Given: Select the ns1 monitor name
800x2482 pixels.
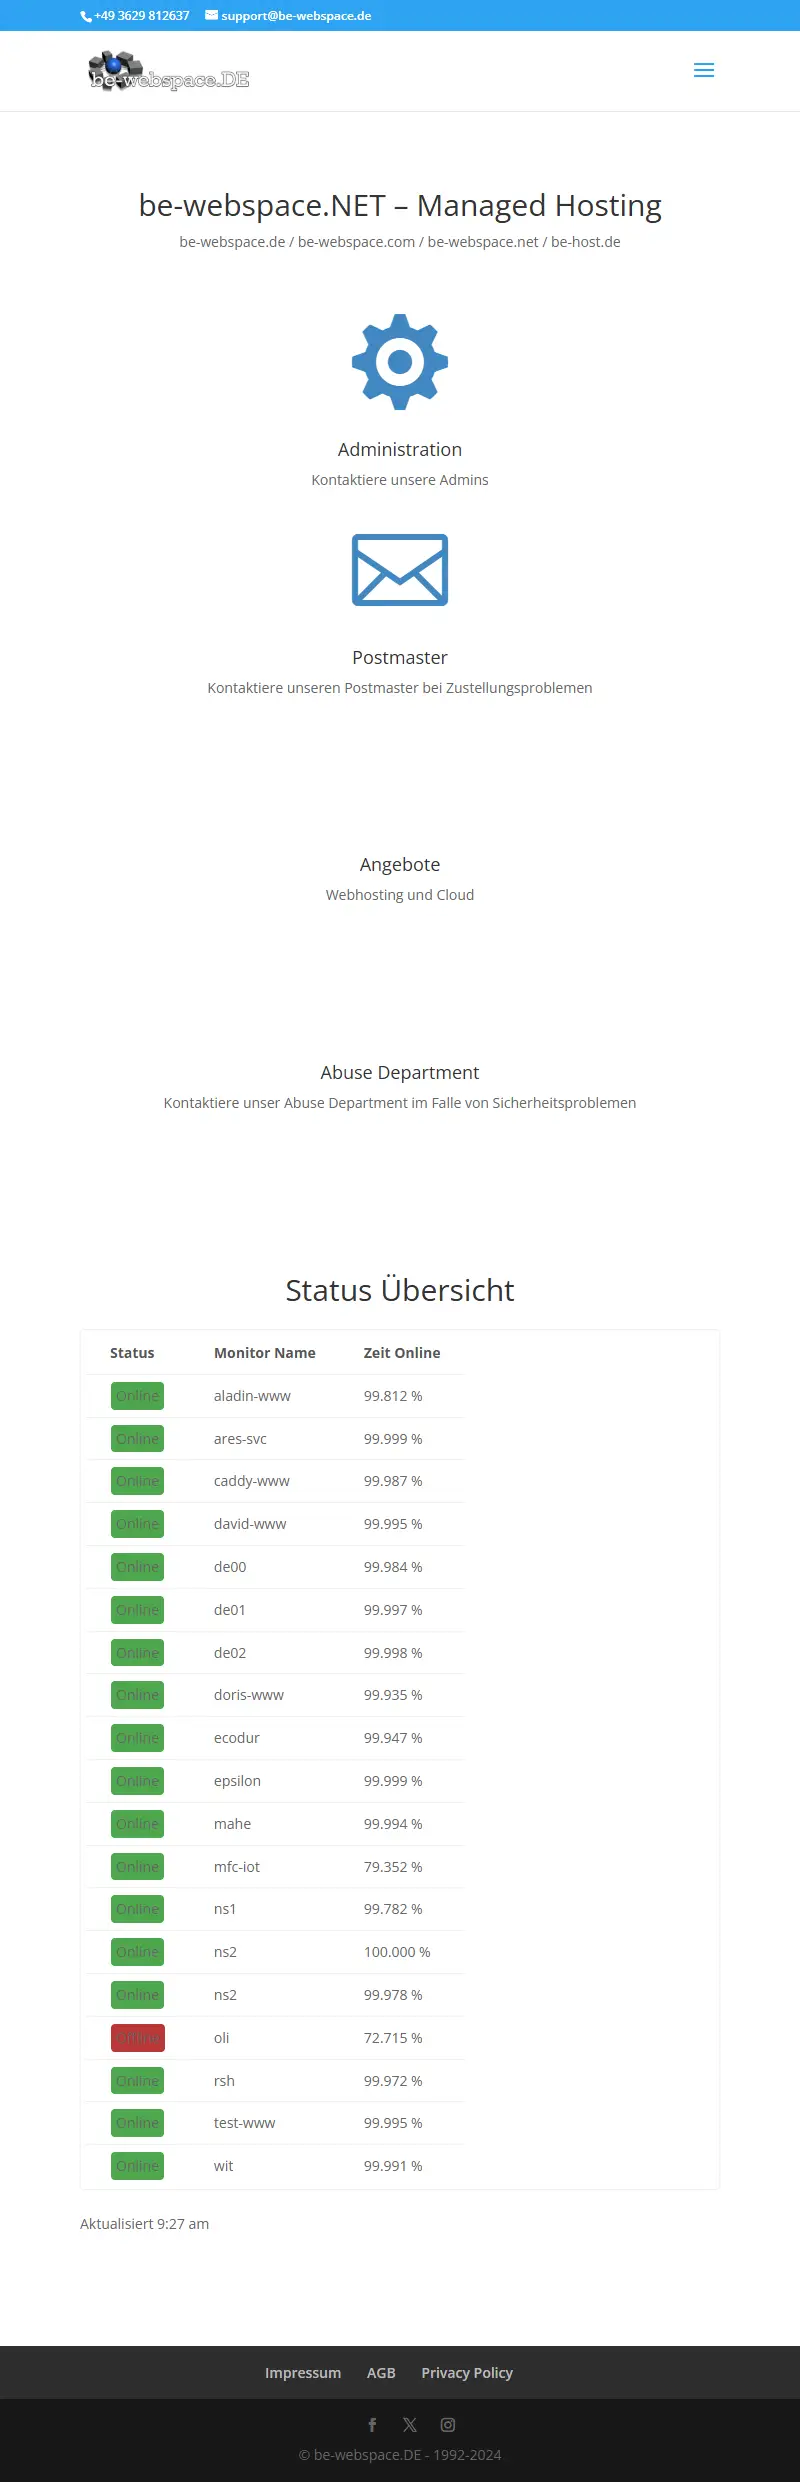Looking at the screenshot, I should click(x=225, y=1909).
